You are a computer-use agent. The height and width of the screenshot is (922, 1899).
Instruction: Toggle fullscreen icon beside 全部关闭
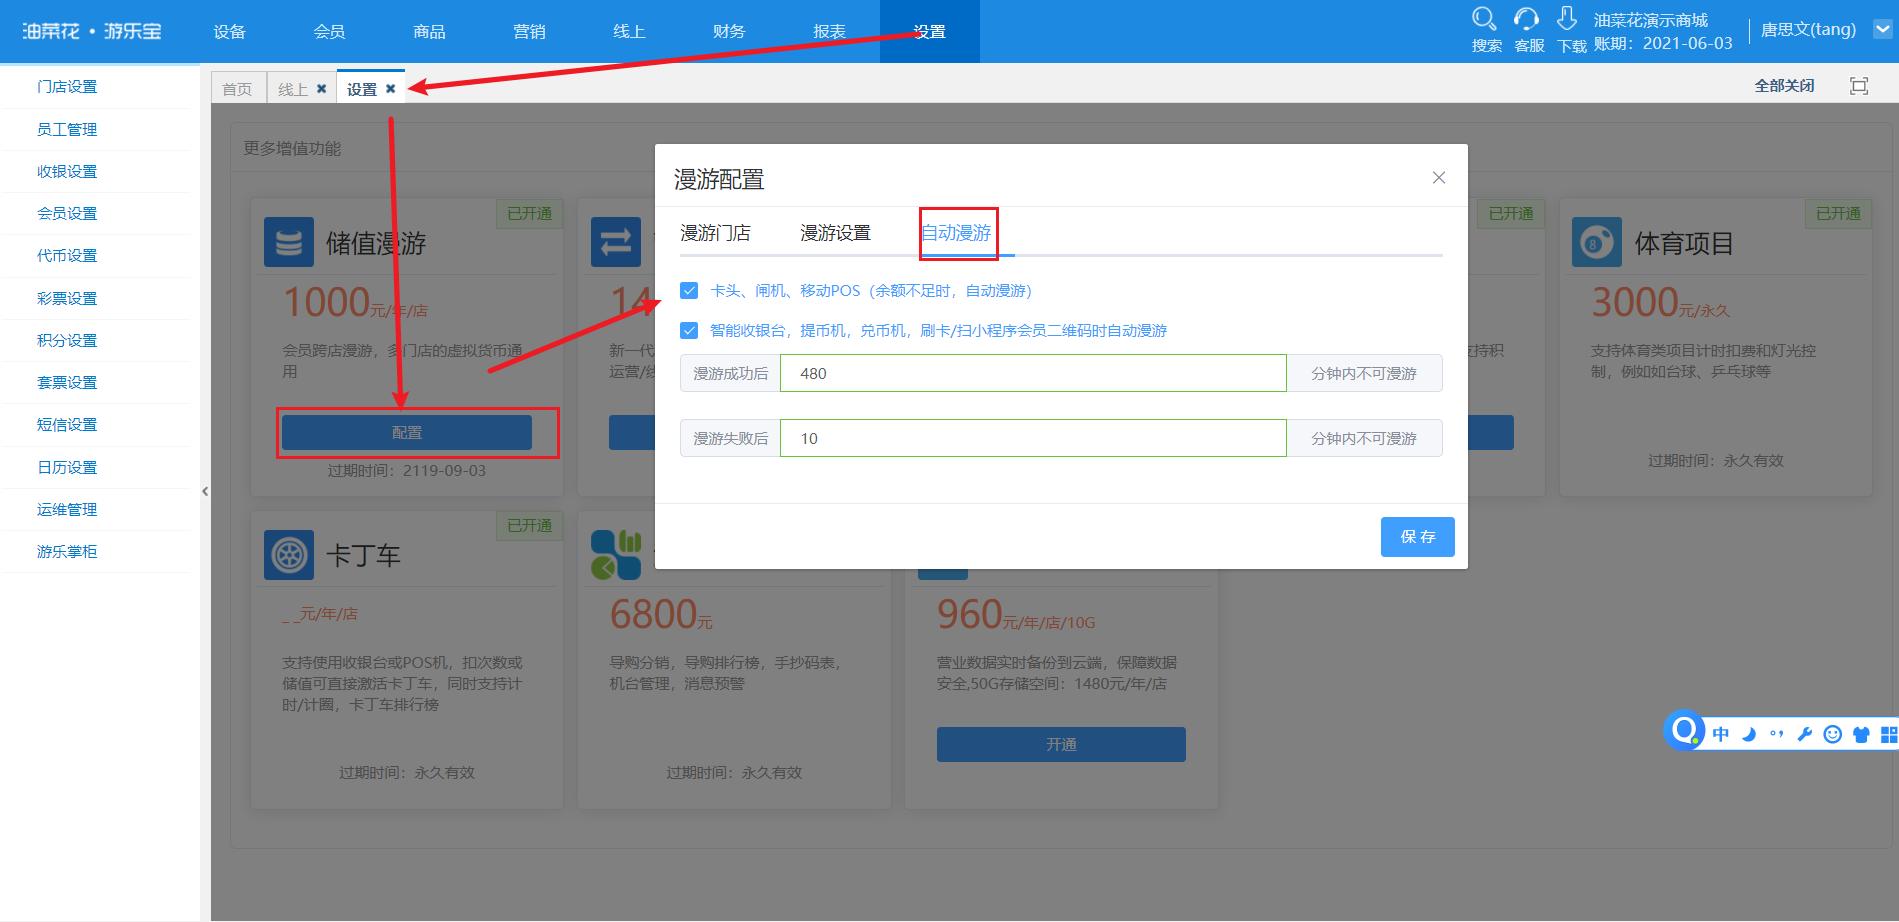pos(1859,86)
